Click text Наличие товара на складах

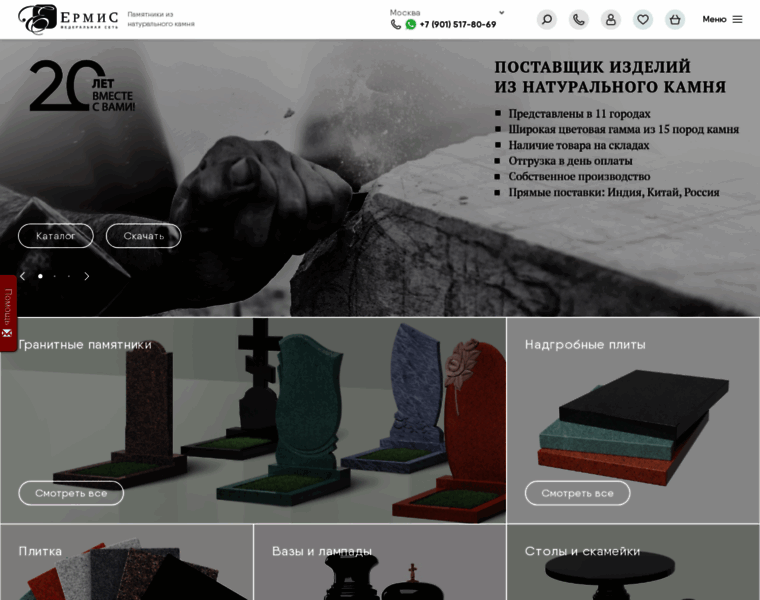579,145
